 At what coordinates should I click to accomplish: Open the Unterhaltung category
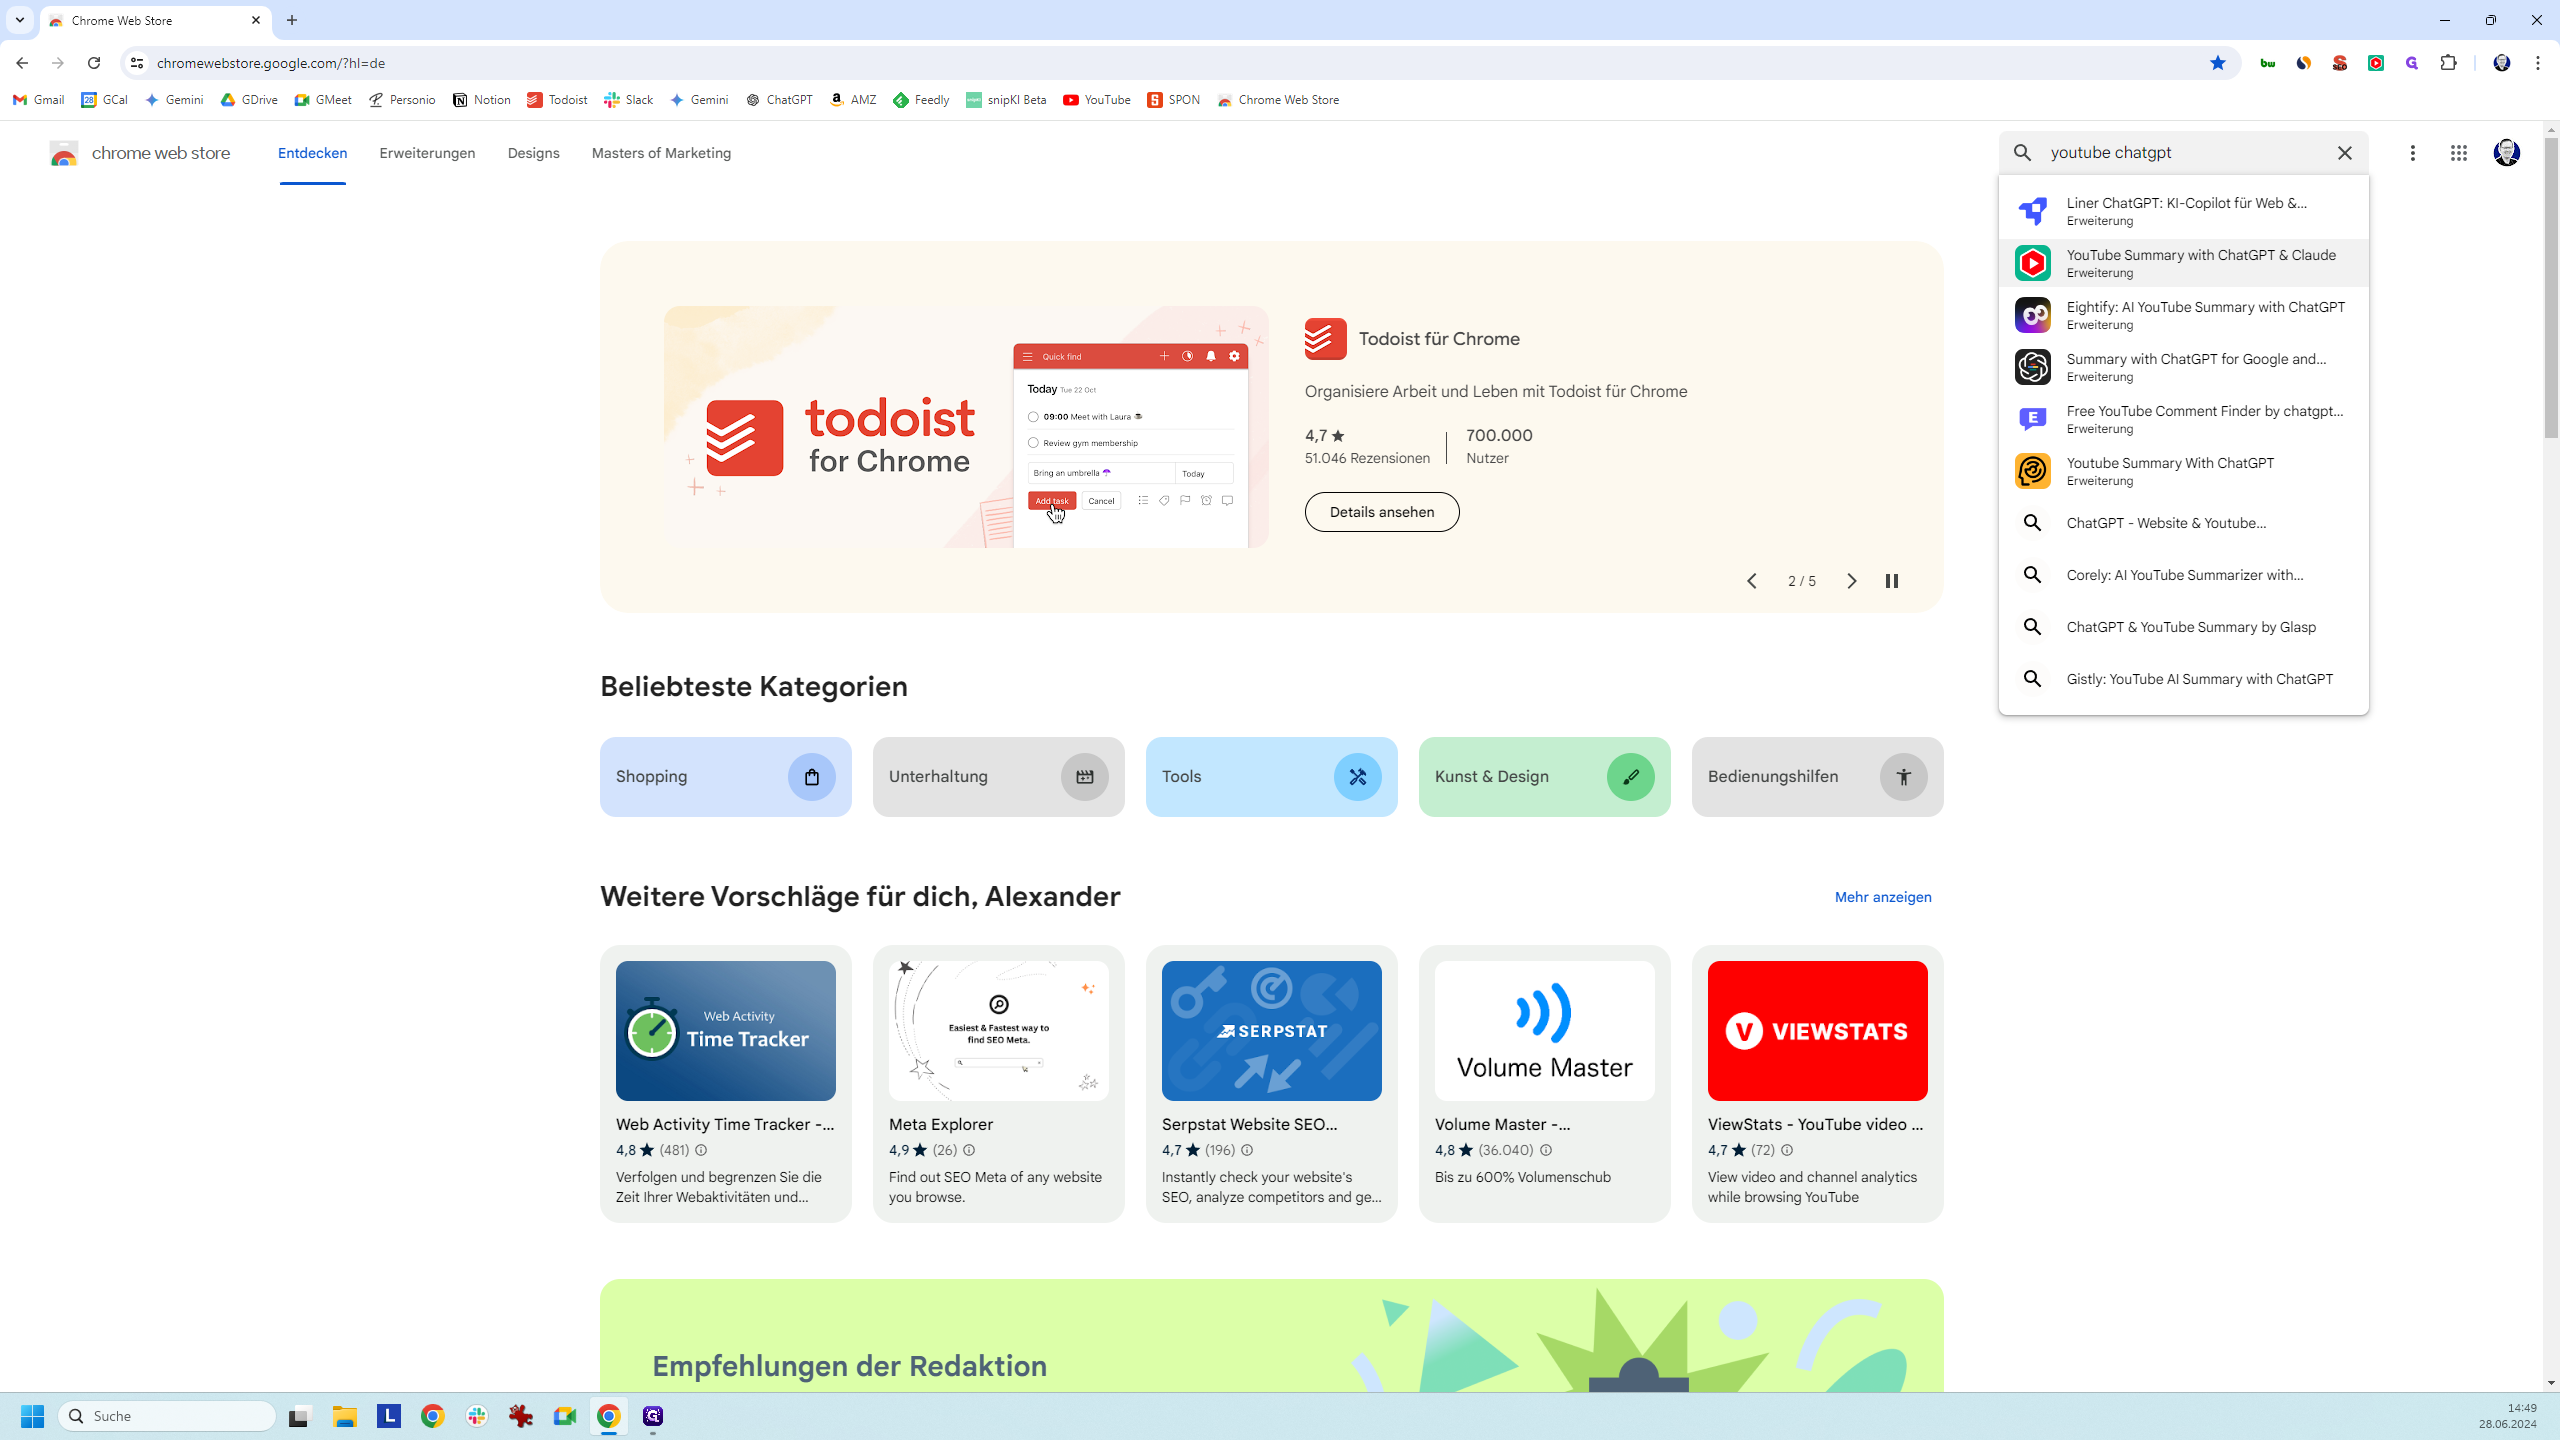999,777
